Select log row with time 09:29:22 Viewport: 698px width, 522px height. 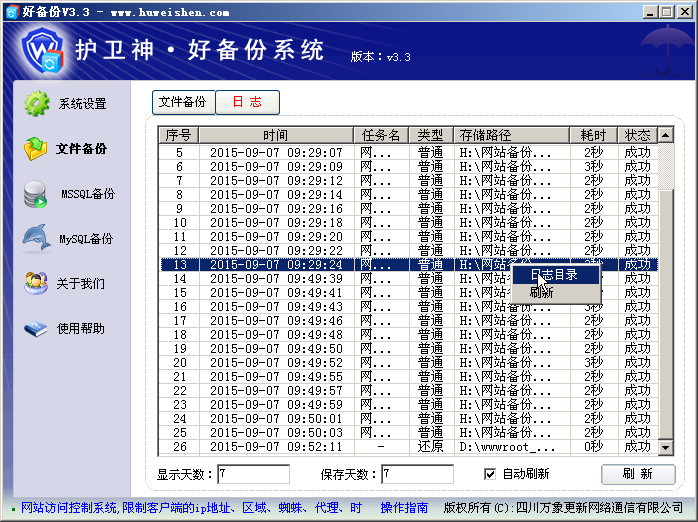[x=409, y=251]
